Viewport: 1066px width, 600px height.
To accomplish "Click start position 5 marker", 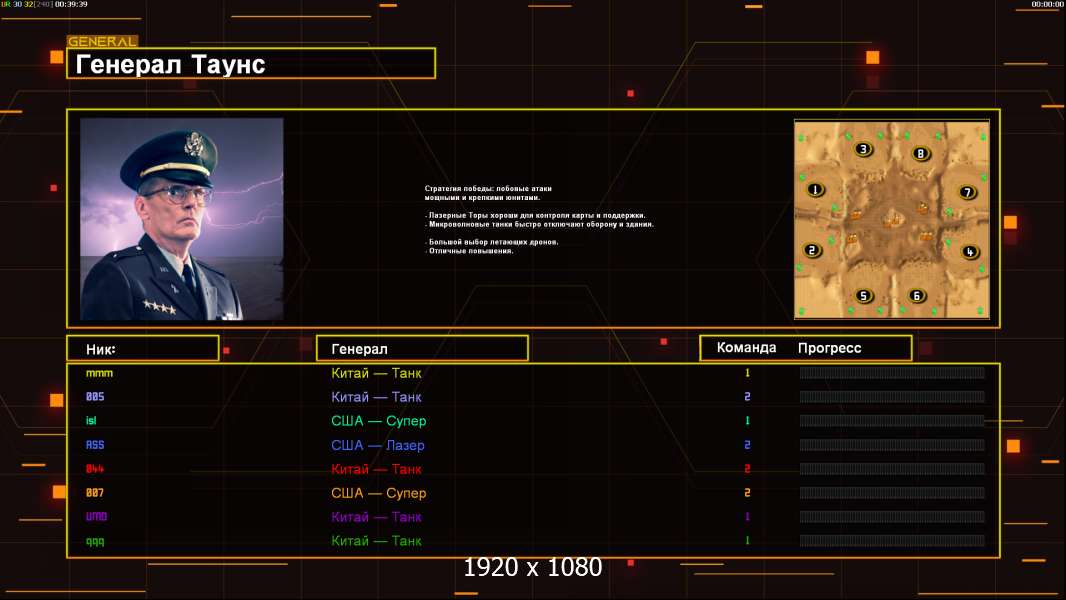I will [865, 295].
